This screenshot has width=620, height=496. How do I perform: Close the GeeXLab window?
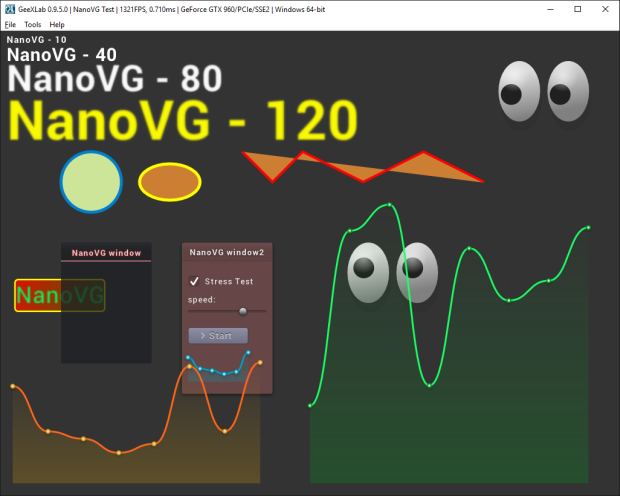point(605,9)
